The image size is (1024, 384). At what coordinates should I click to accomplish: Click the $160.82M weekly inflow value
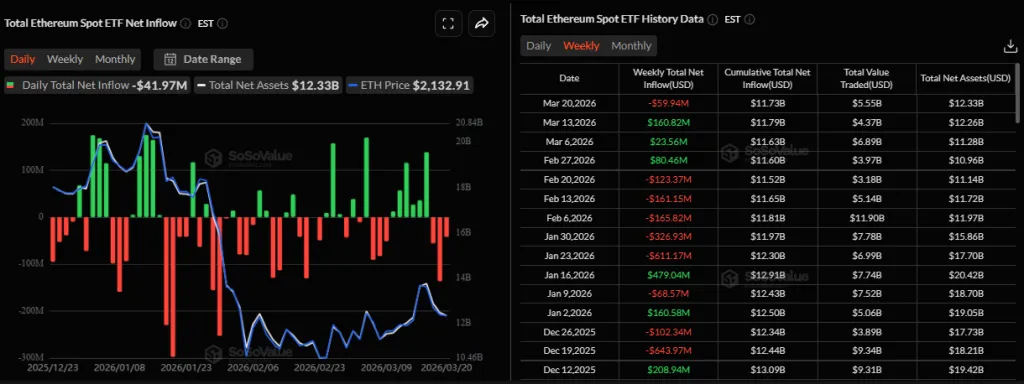(667, 122)
